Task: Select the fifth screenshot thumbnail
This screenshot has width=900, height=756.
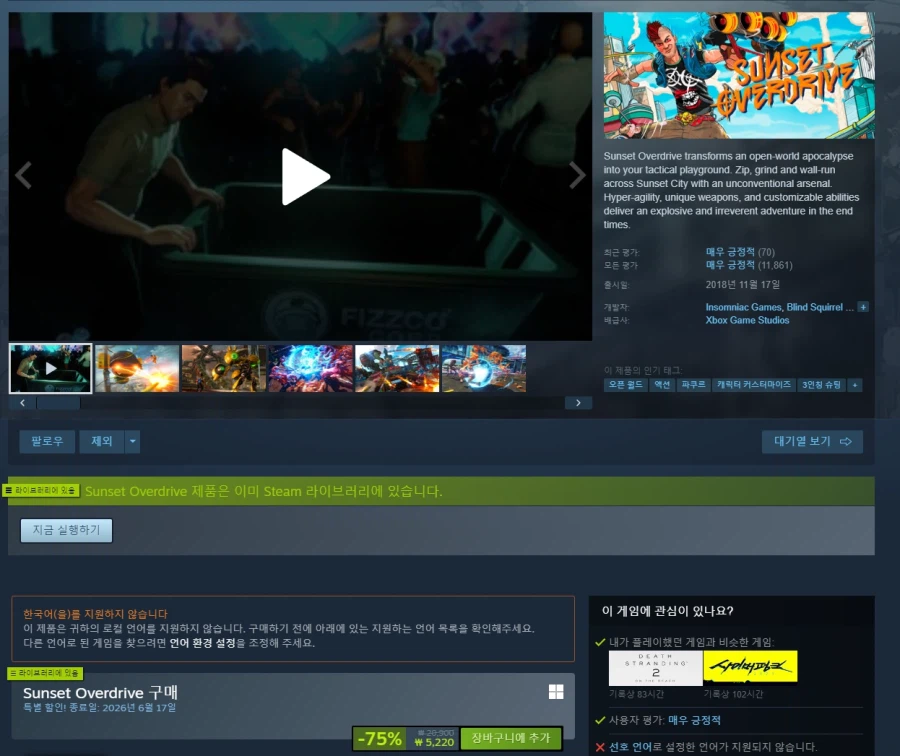Action: pos(397,369)
